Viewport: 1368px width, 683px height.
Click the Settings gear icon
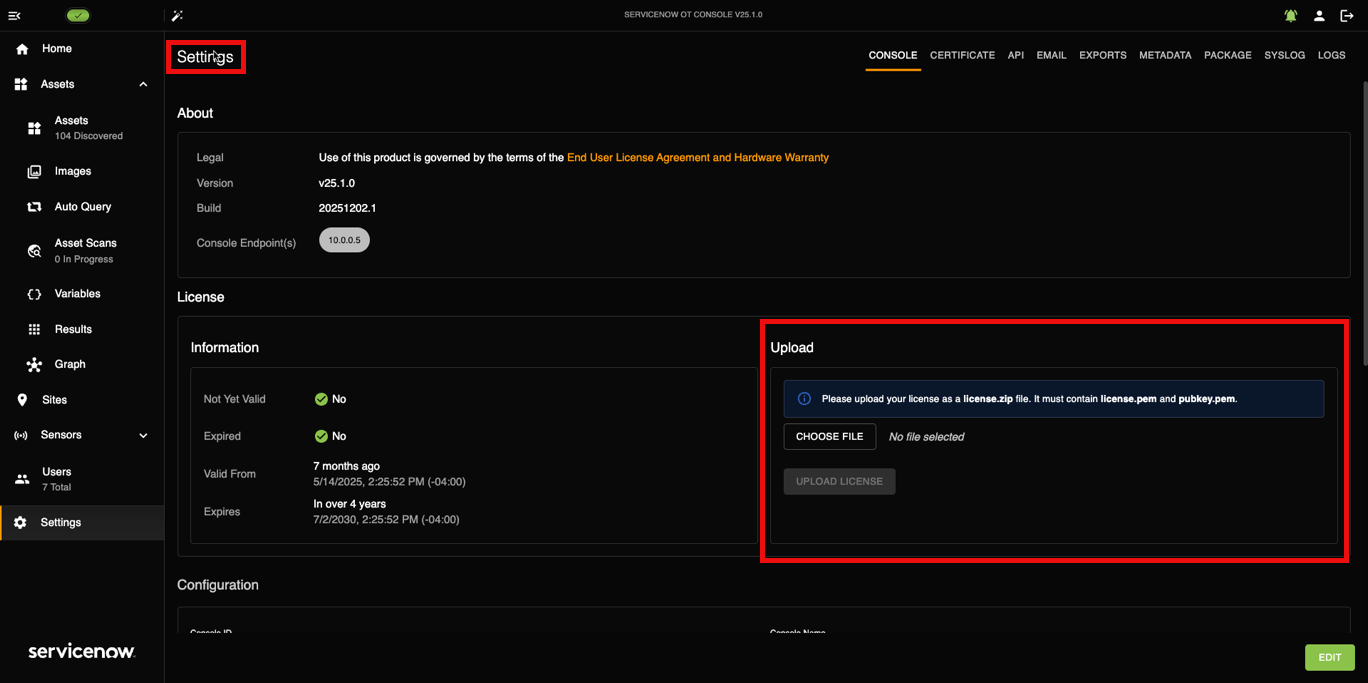pyautogui.click(x=20, y=523)
